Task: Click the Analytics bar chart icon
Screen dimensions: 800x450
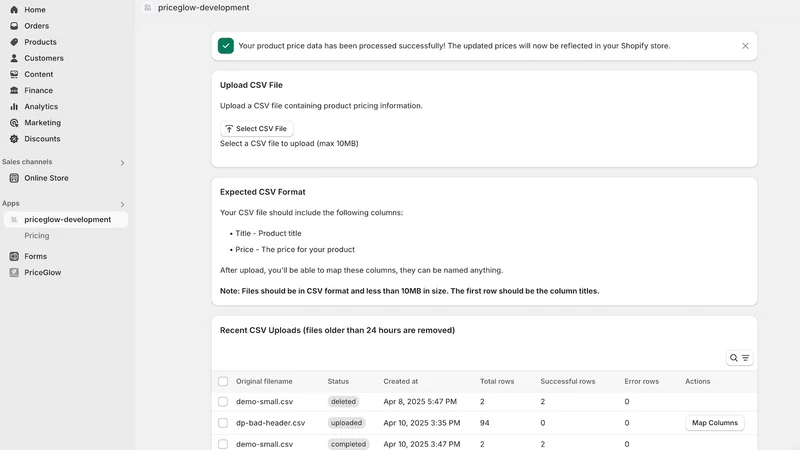Action: (x=14, y=107)
